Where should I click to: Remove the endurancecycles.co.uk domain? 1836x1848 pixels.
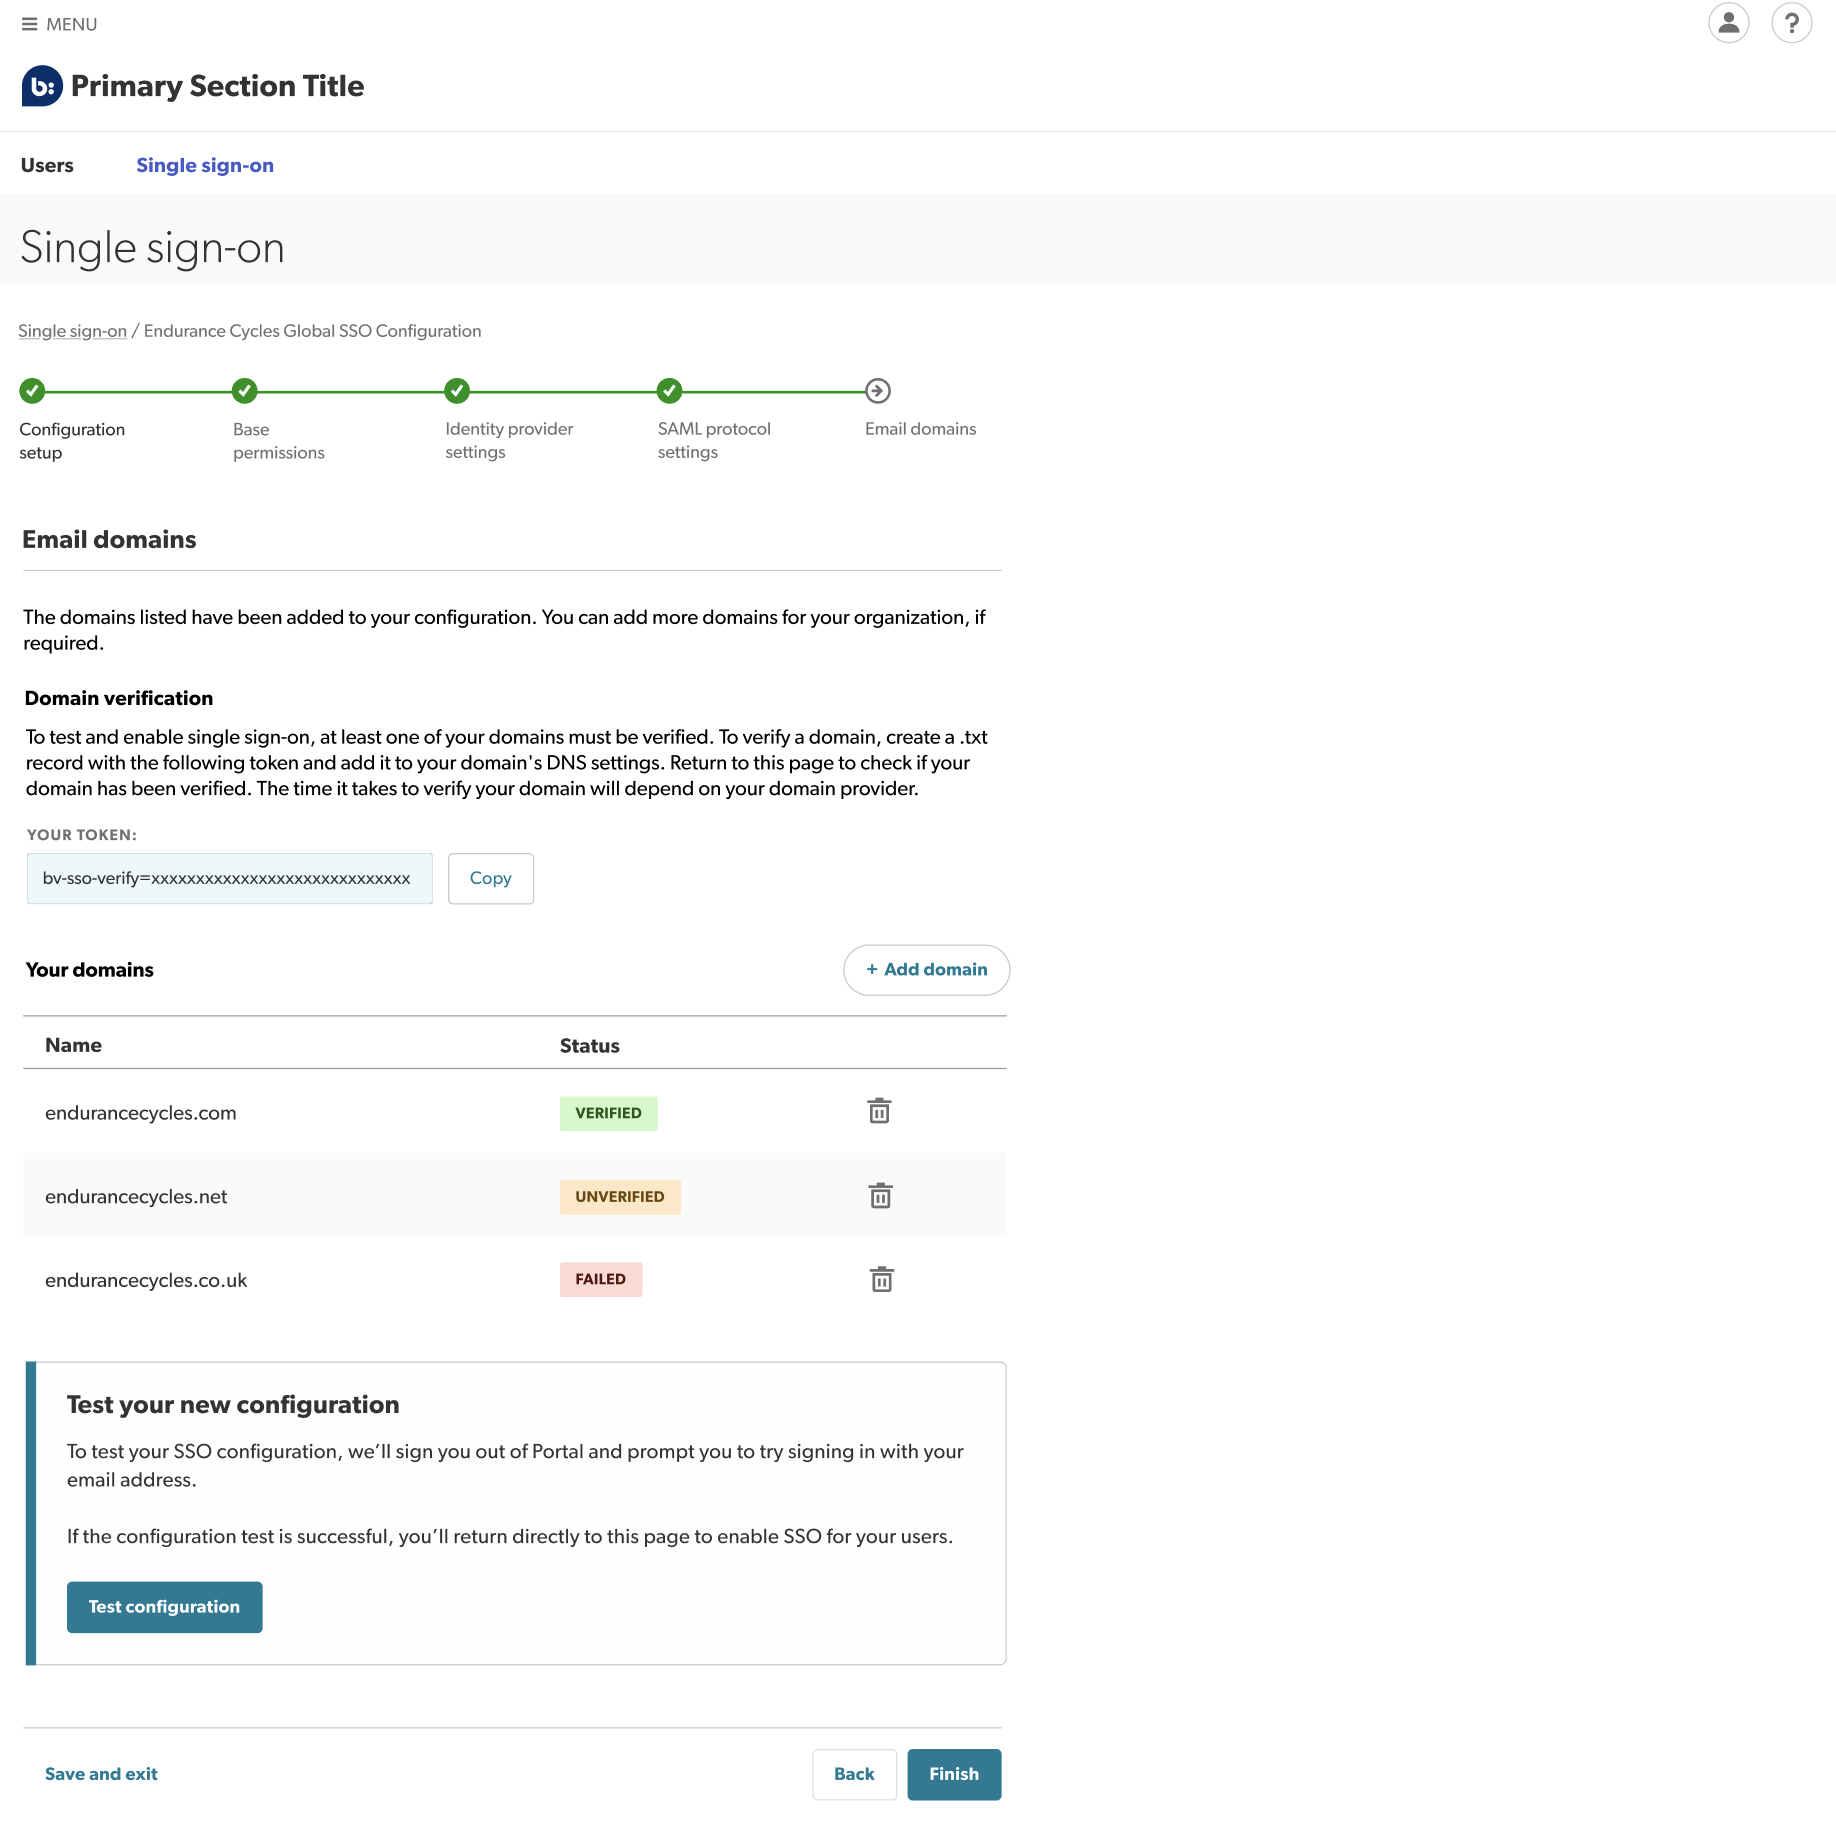[881, 1279]
